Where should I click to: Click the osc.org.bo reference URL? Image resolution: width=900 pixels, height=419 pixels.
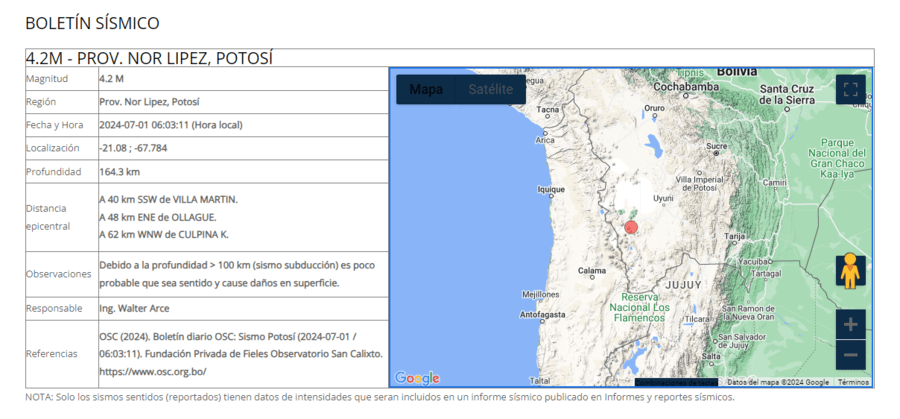coord(152,371)
